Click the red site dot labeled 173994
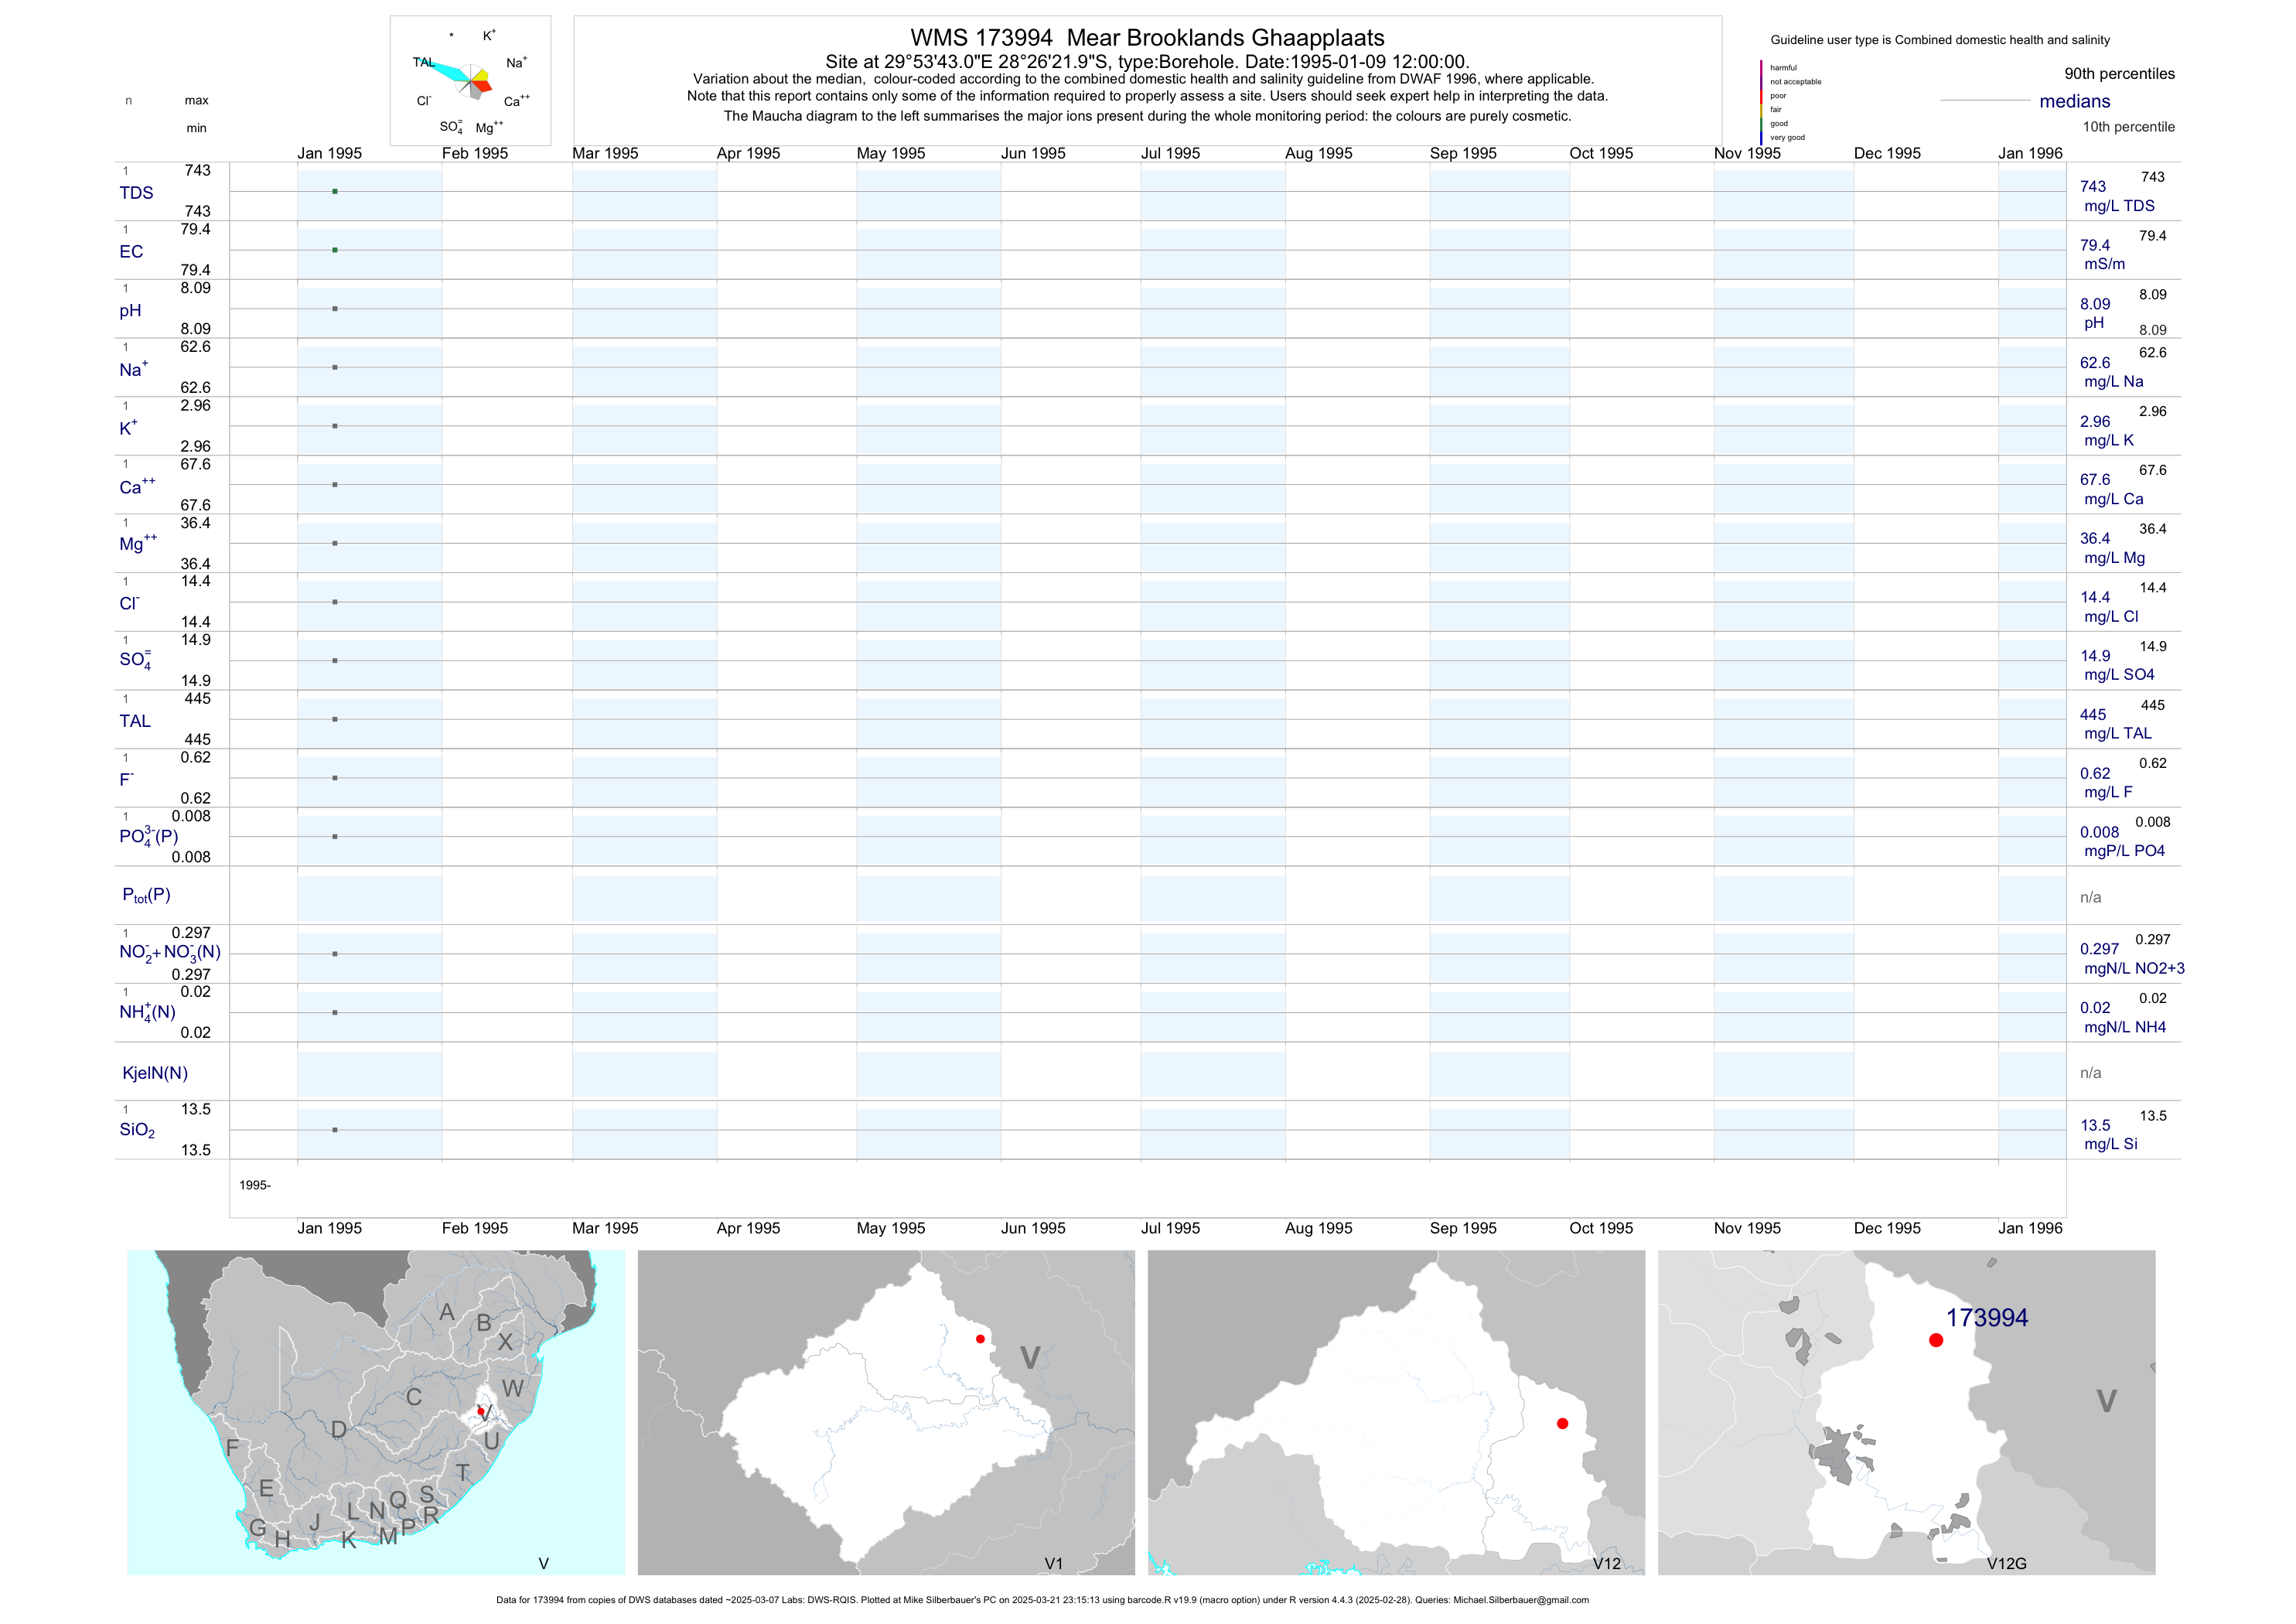Viewport: 2296px width, 1624px height. 1936,1340
